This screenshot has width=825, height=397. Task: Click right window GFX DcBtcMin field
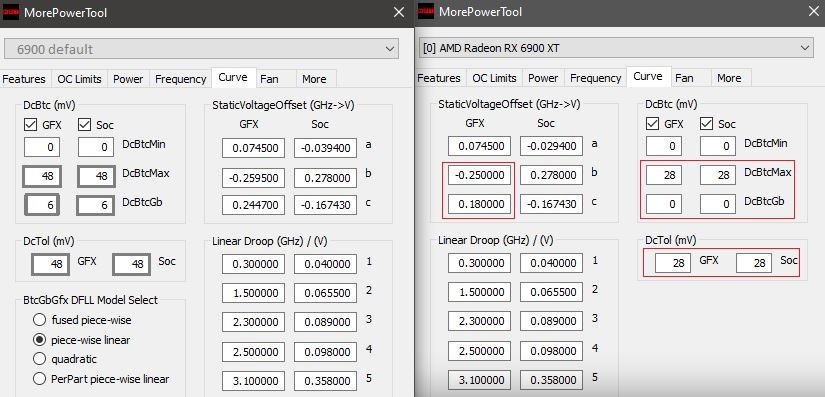(x=664, y=146)
